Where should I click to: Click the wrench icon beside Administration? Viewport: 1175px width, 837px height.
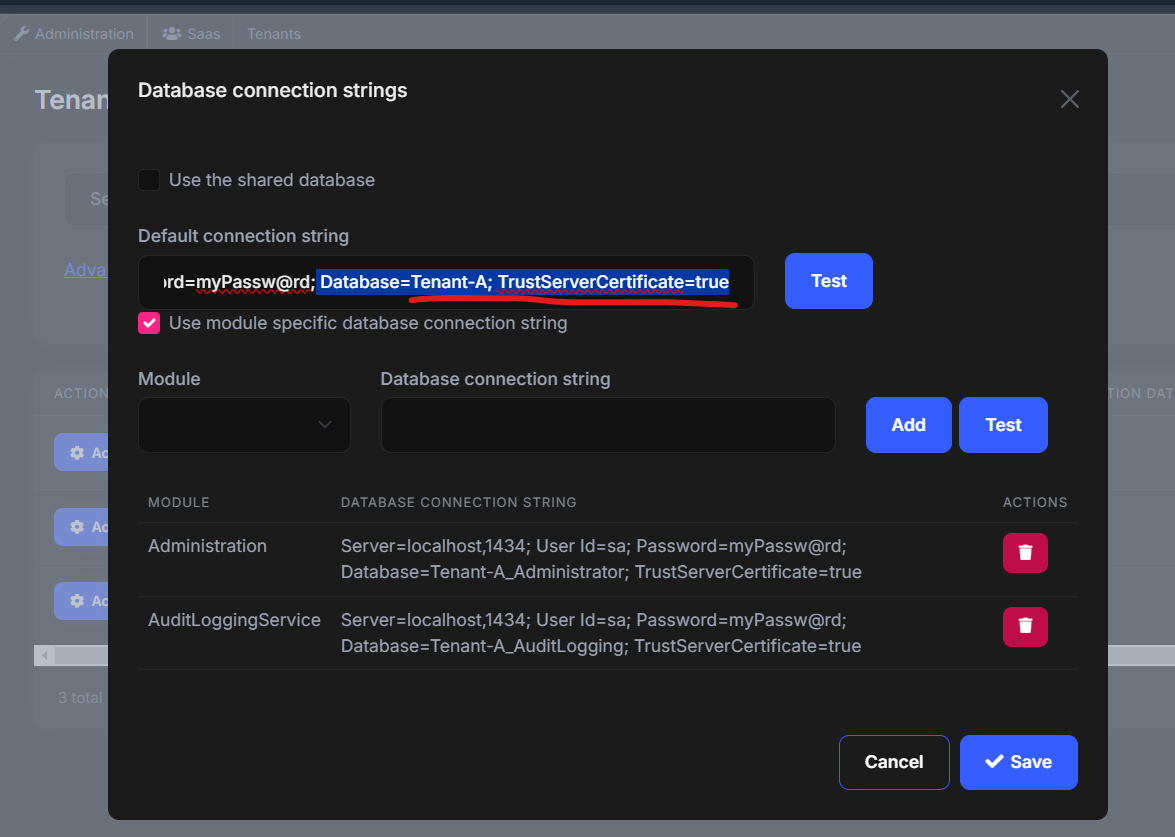[x=21, y=34]
